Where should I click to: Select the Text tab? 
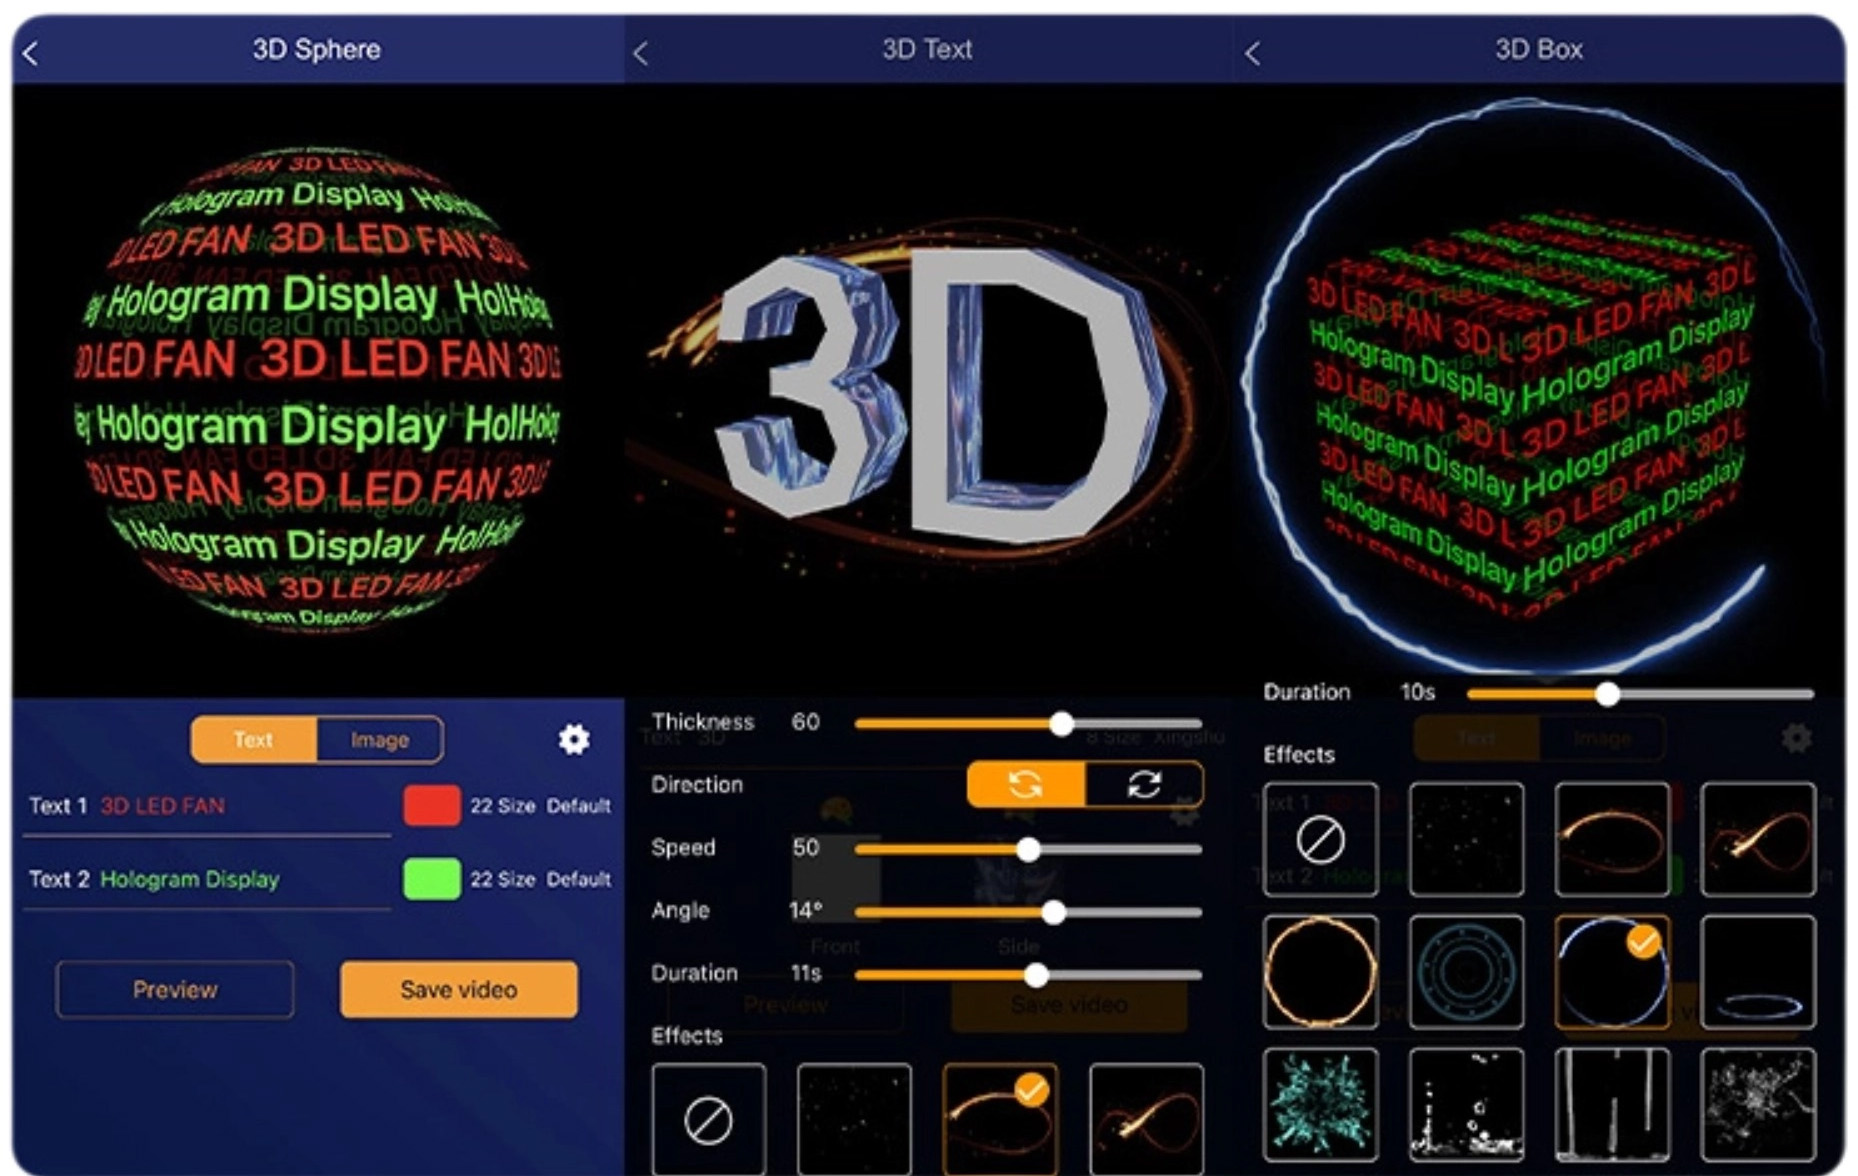pos(253,740)
